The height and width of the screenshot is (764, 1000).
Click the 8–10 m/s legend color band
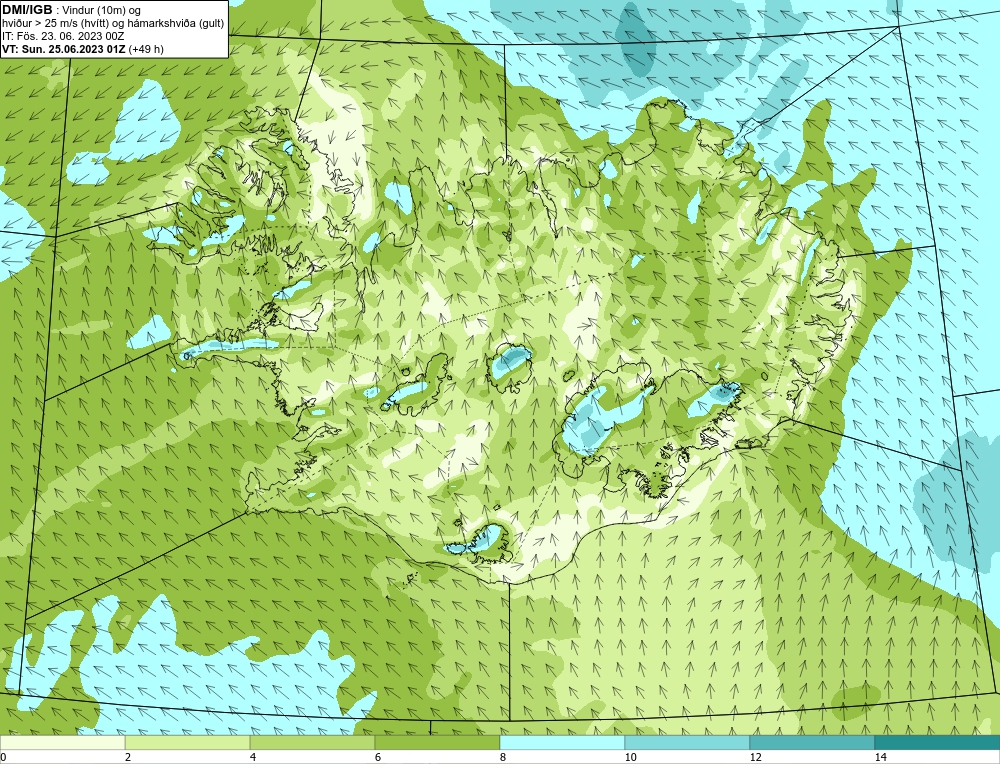point(562,742)
